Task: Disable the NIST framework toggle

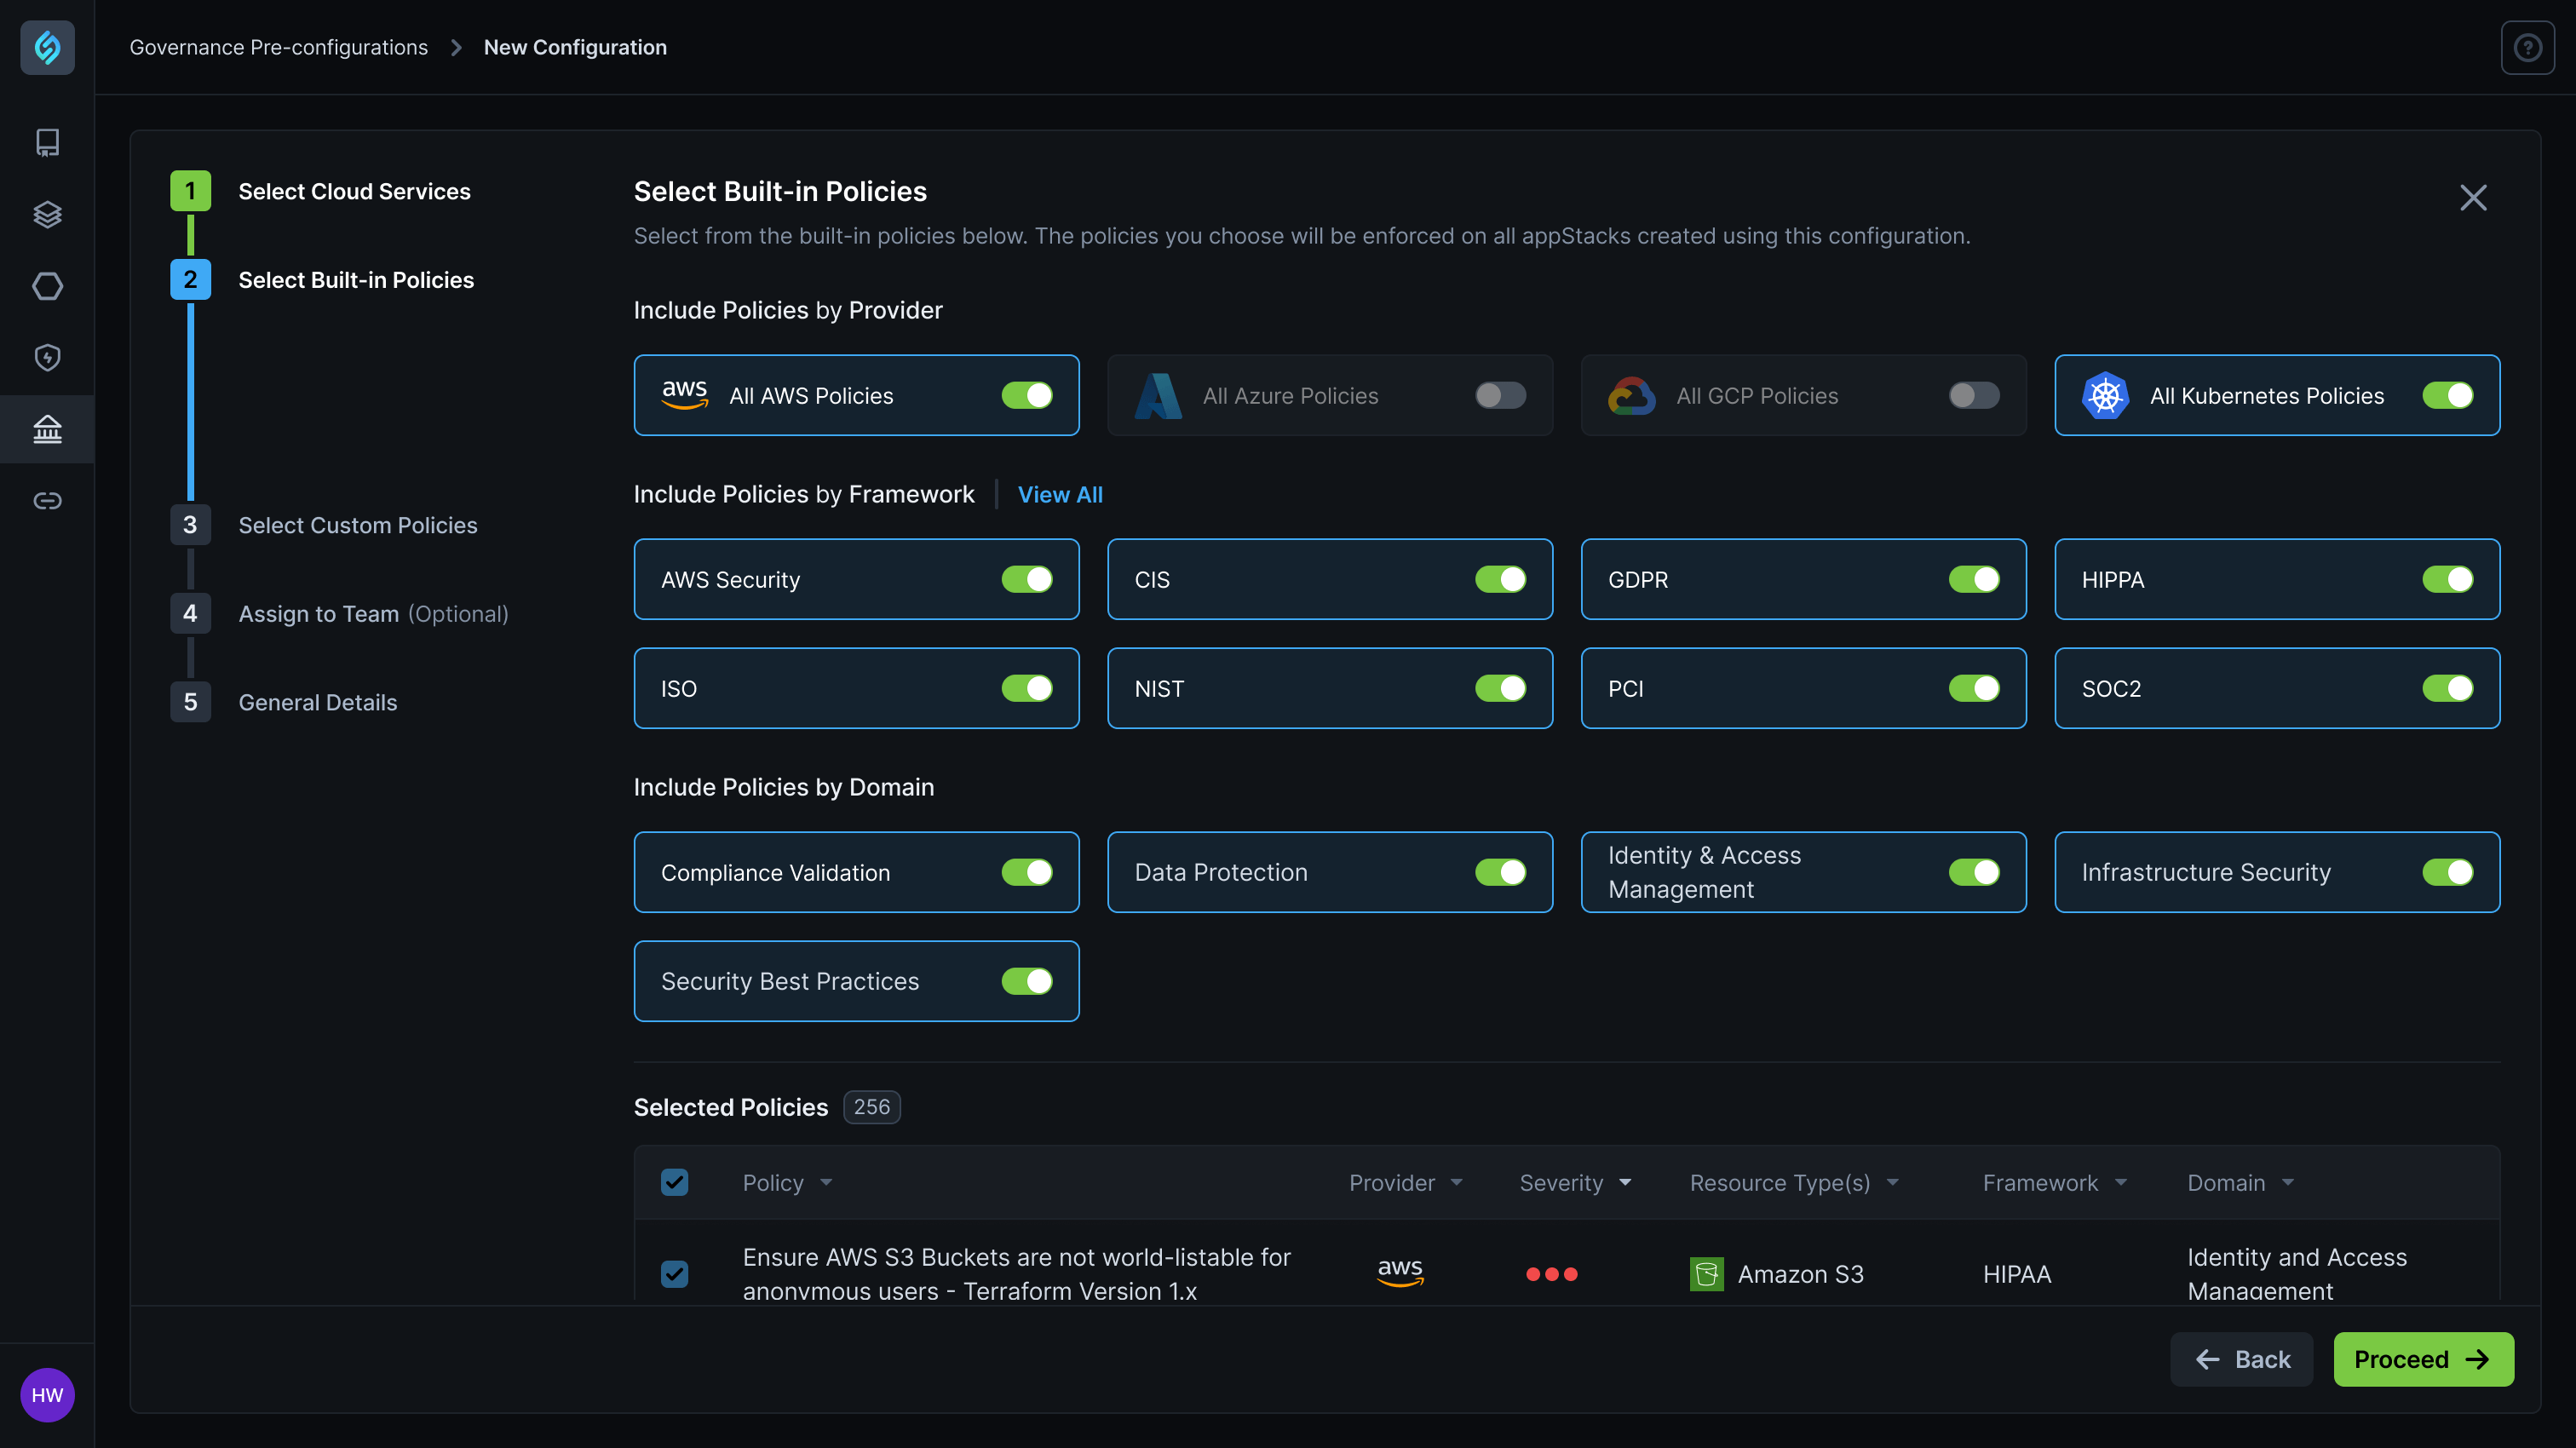Action: point(1500,688)
